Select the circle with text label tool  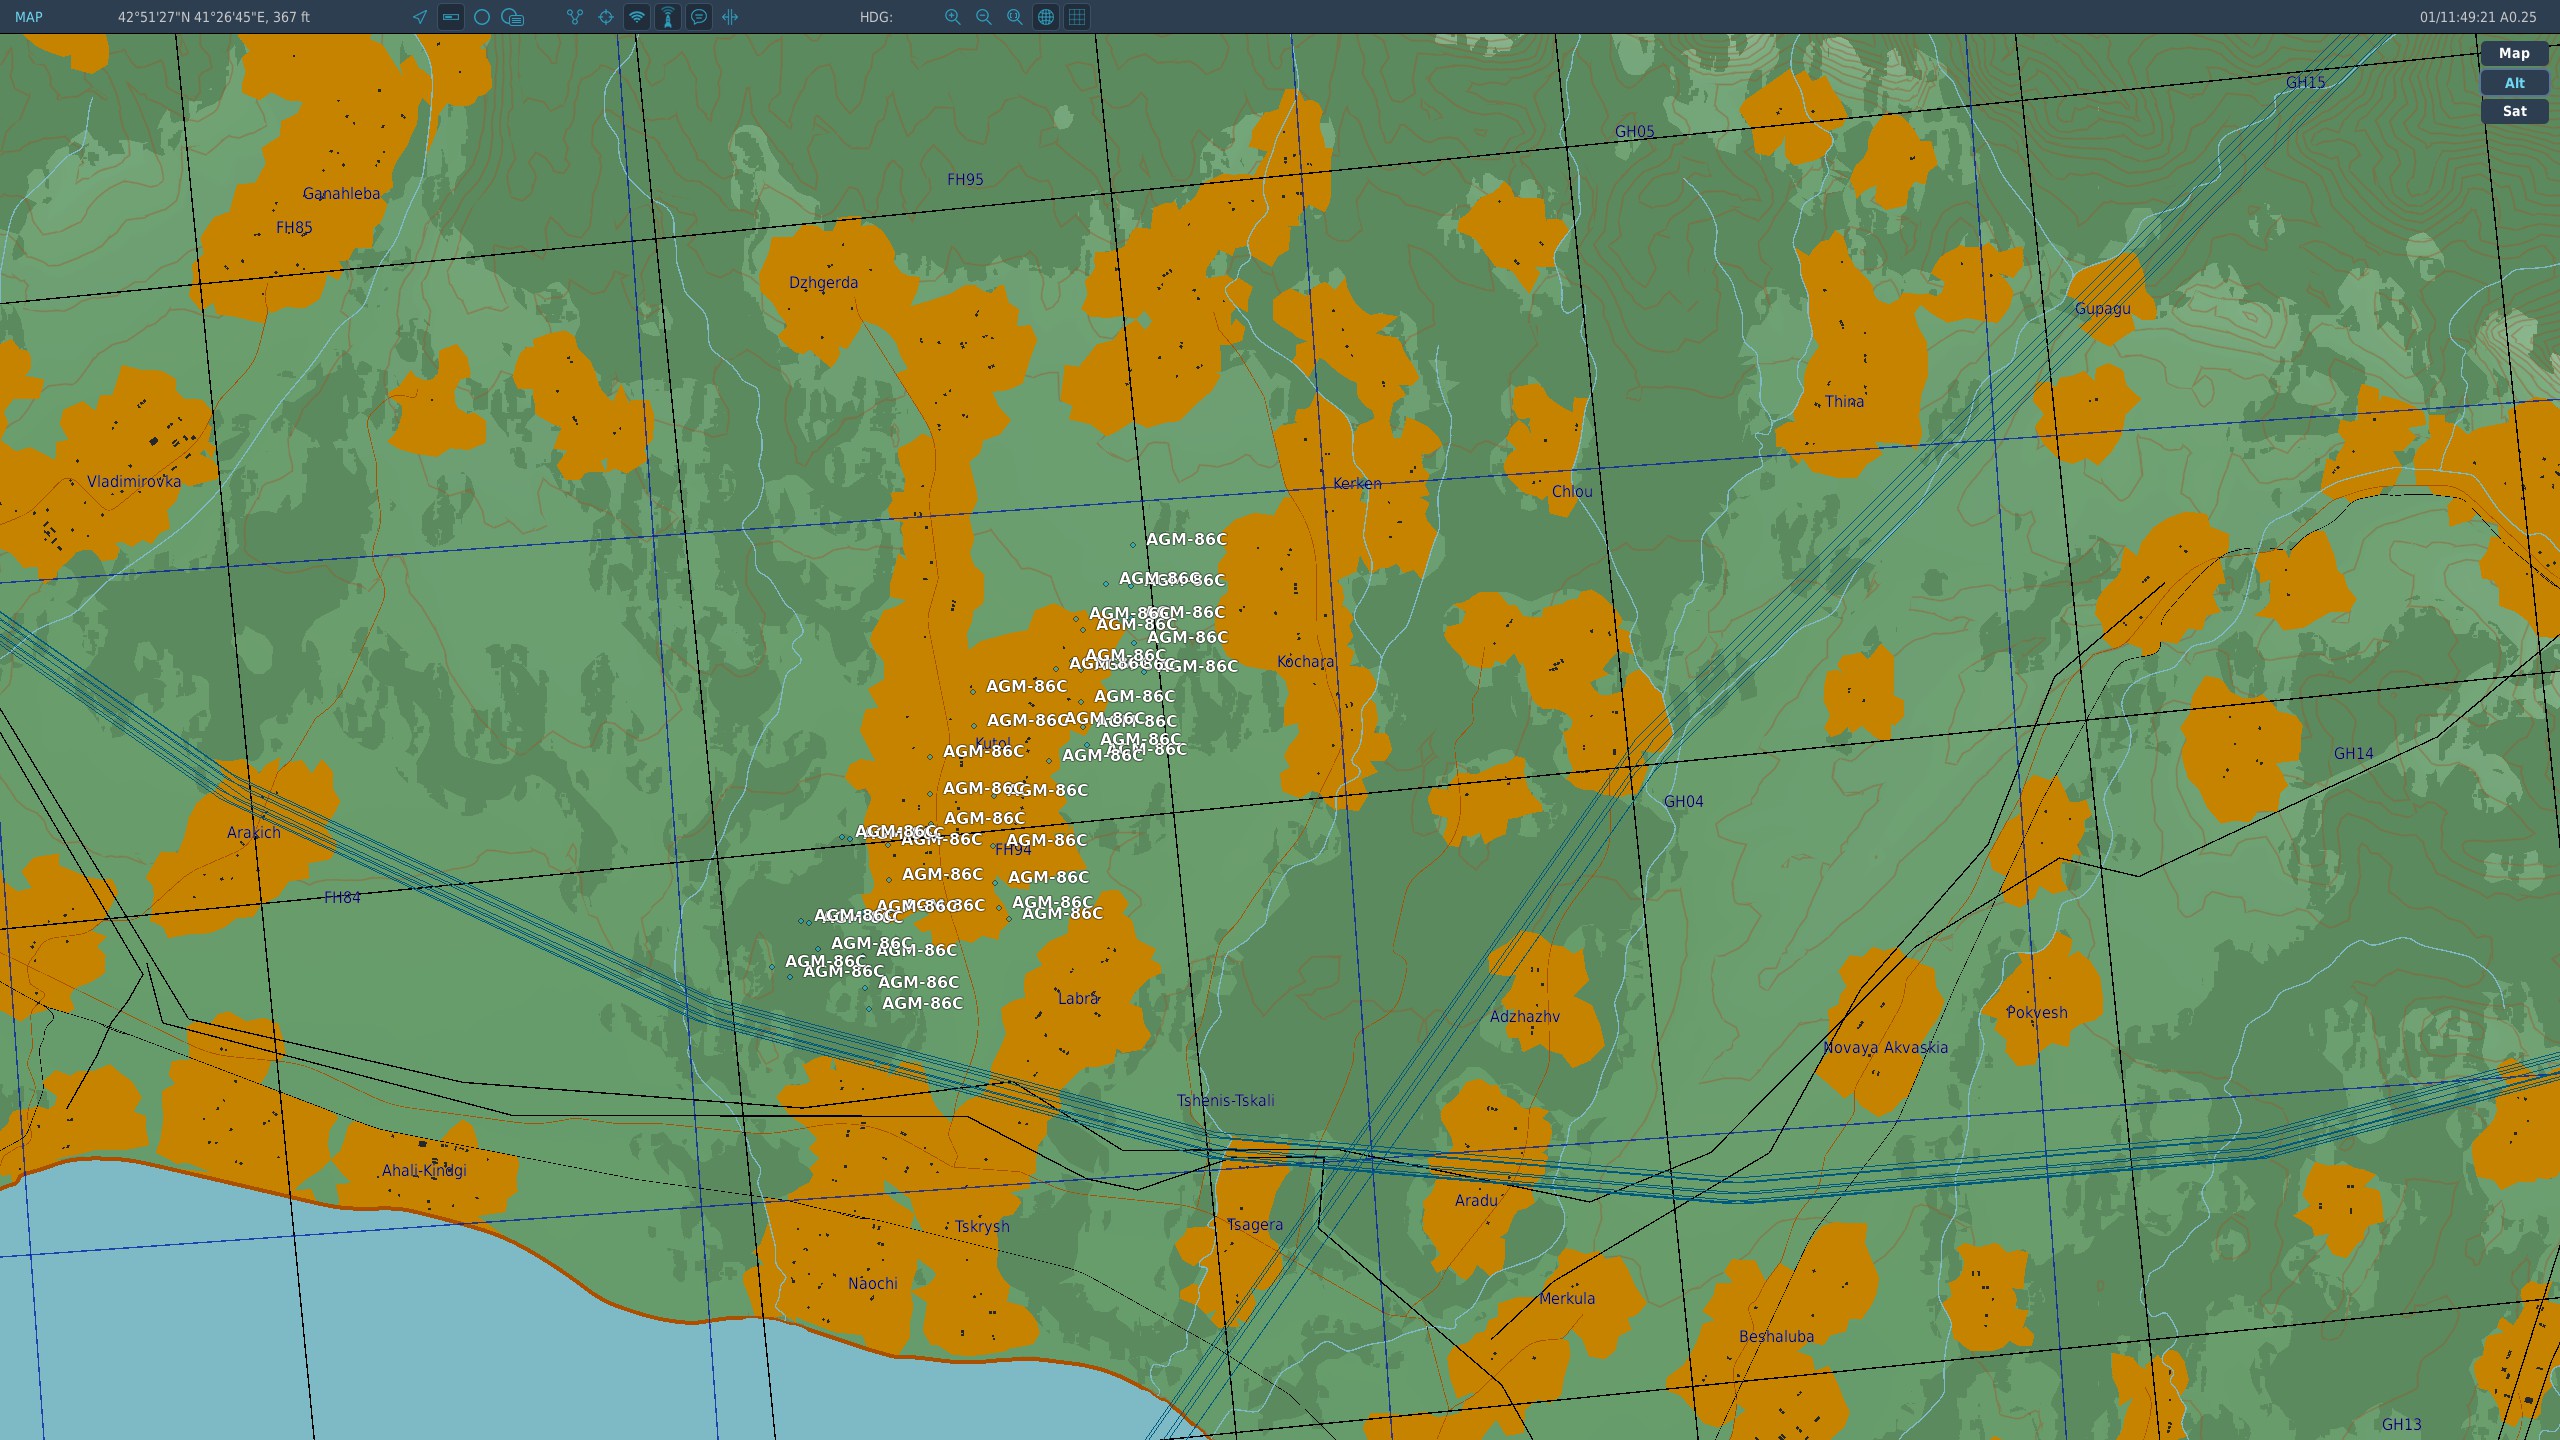click(513, 17)
